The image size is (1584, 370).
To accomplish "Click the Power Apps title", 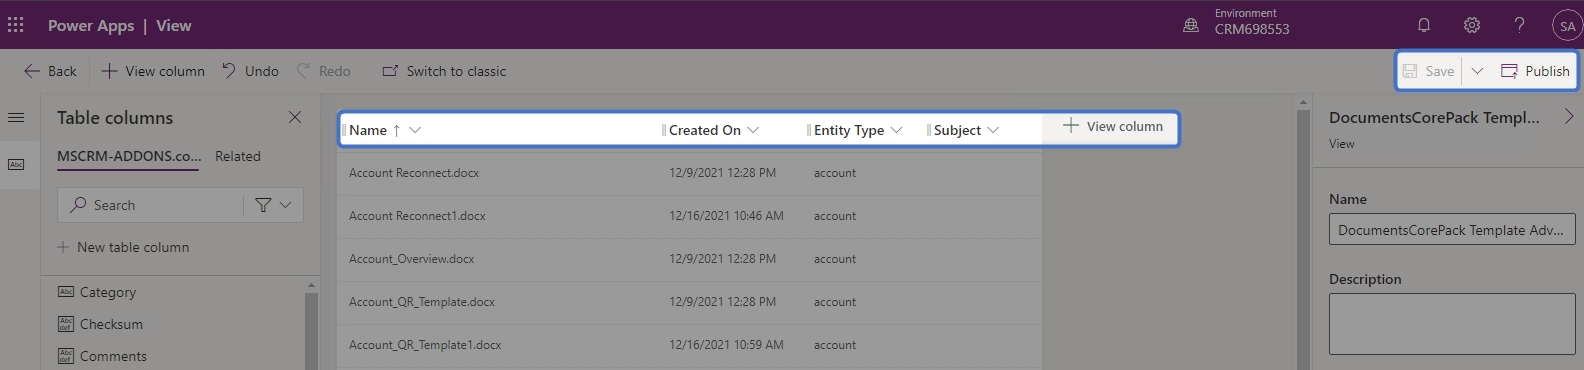I will (91, 25).
